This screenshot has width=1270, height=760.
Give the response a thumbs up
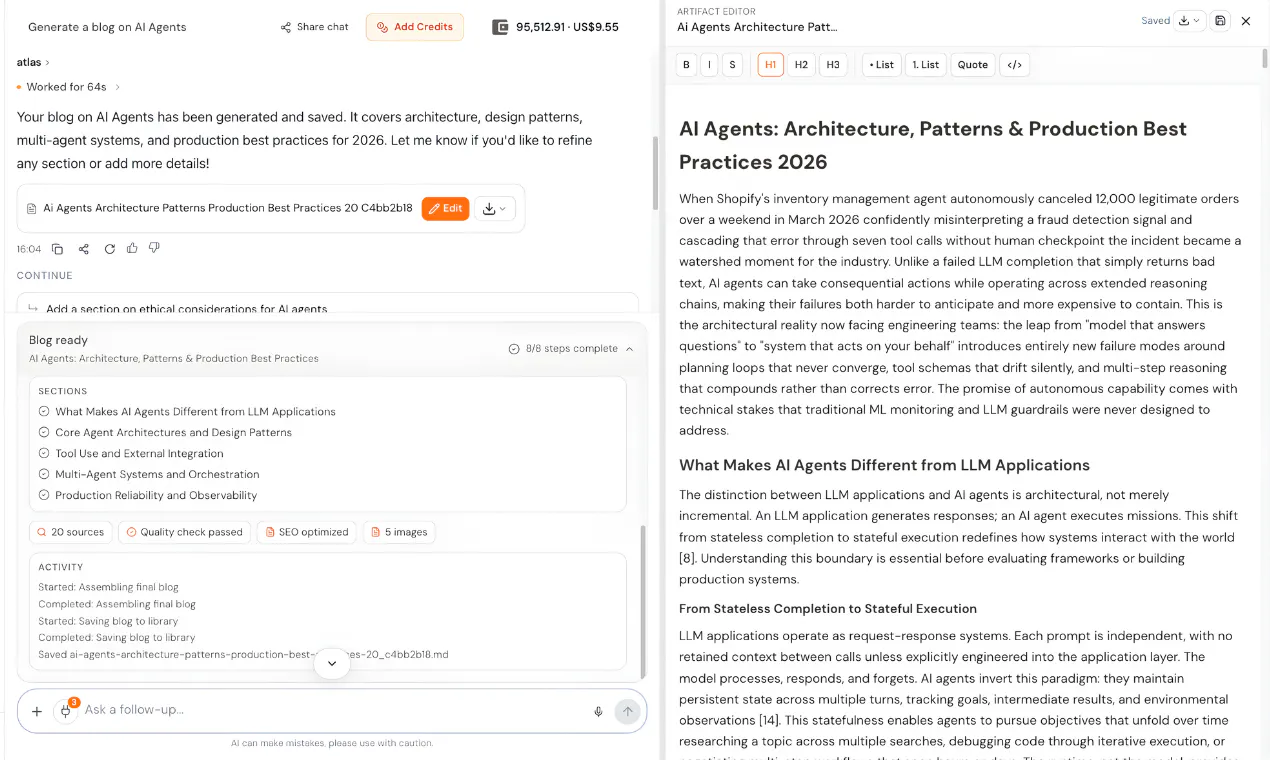[132, 248]
